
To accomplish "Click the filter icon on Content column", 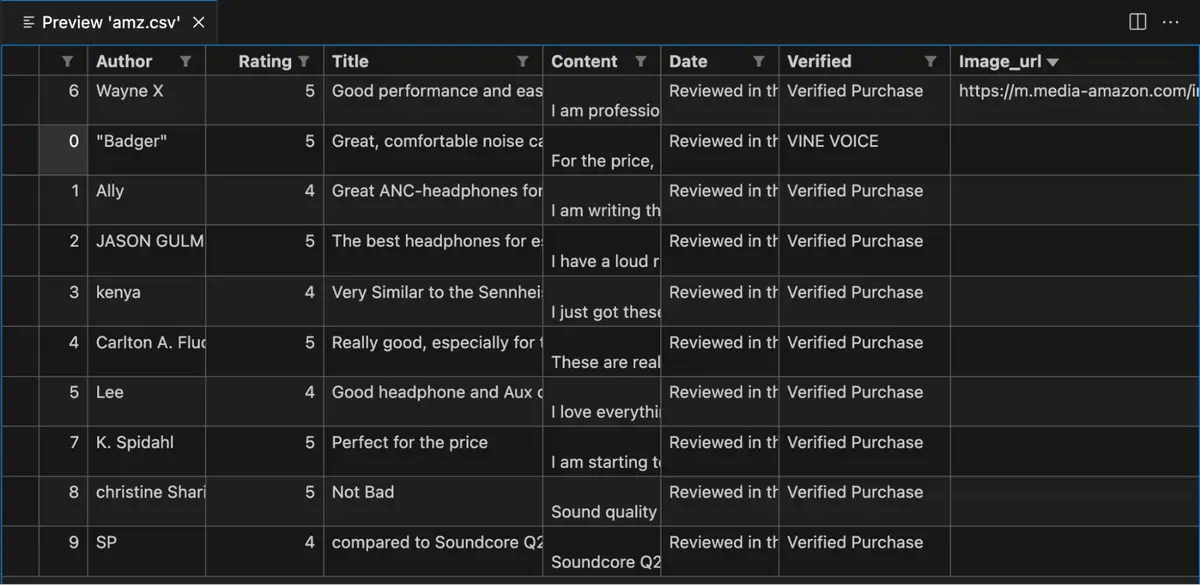I will (x=641, y=62).
